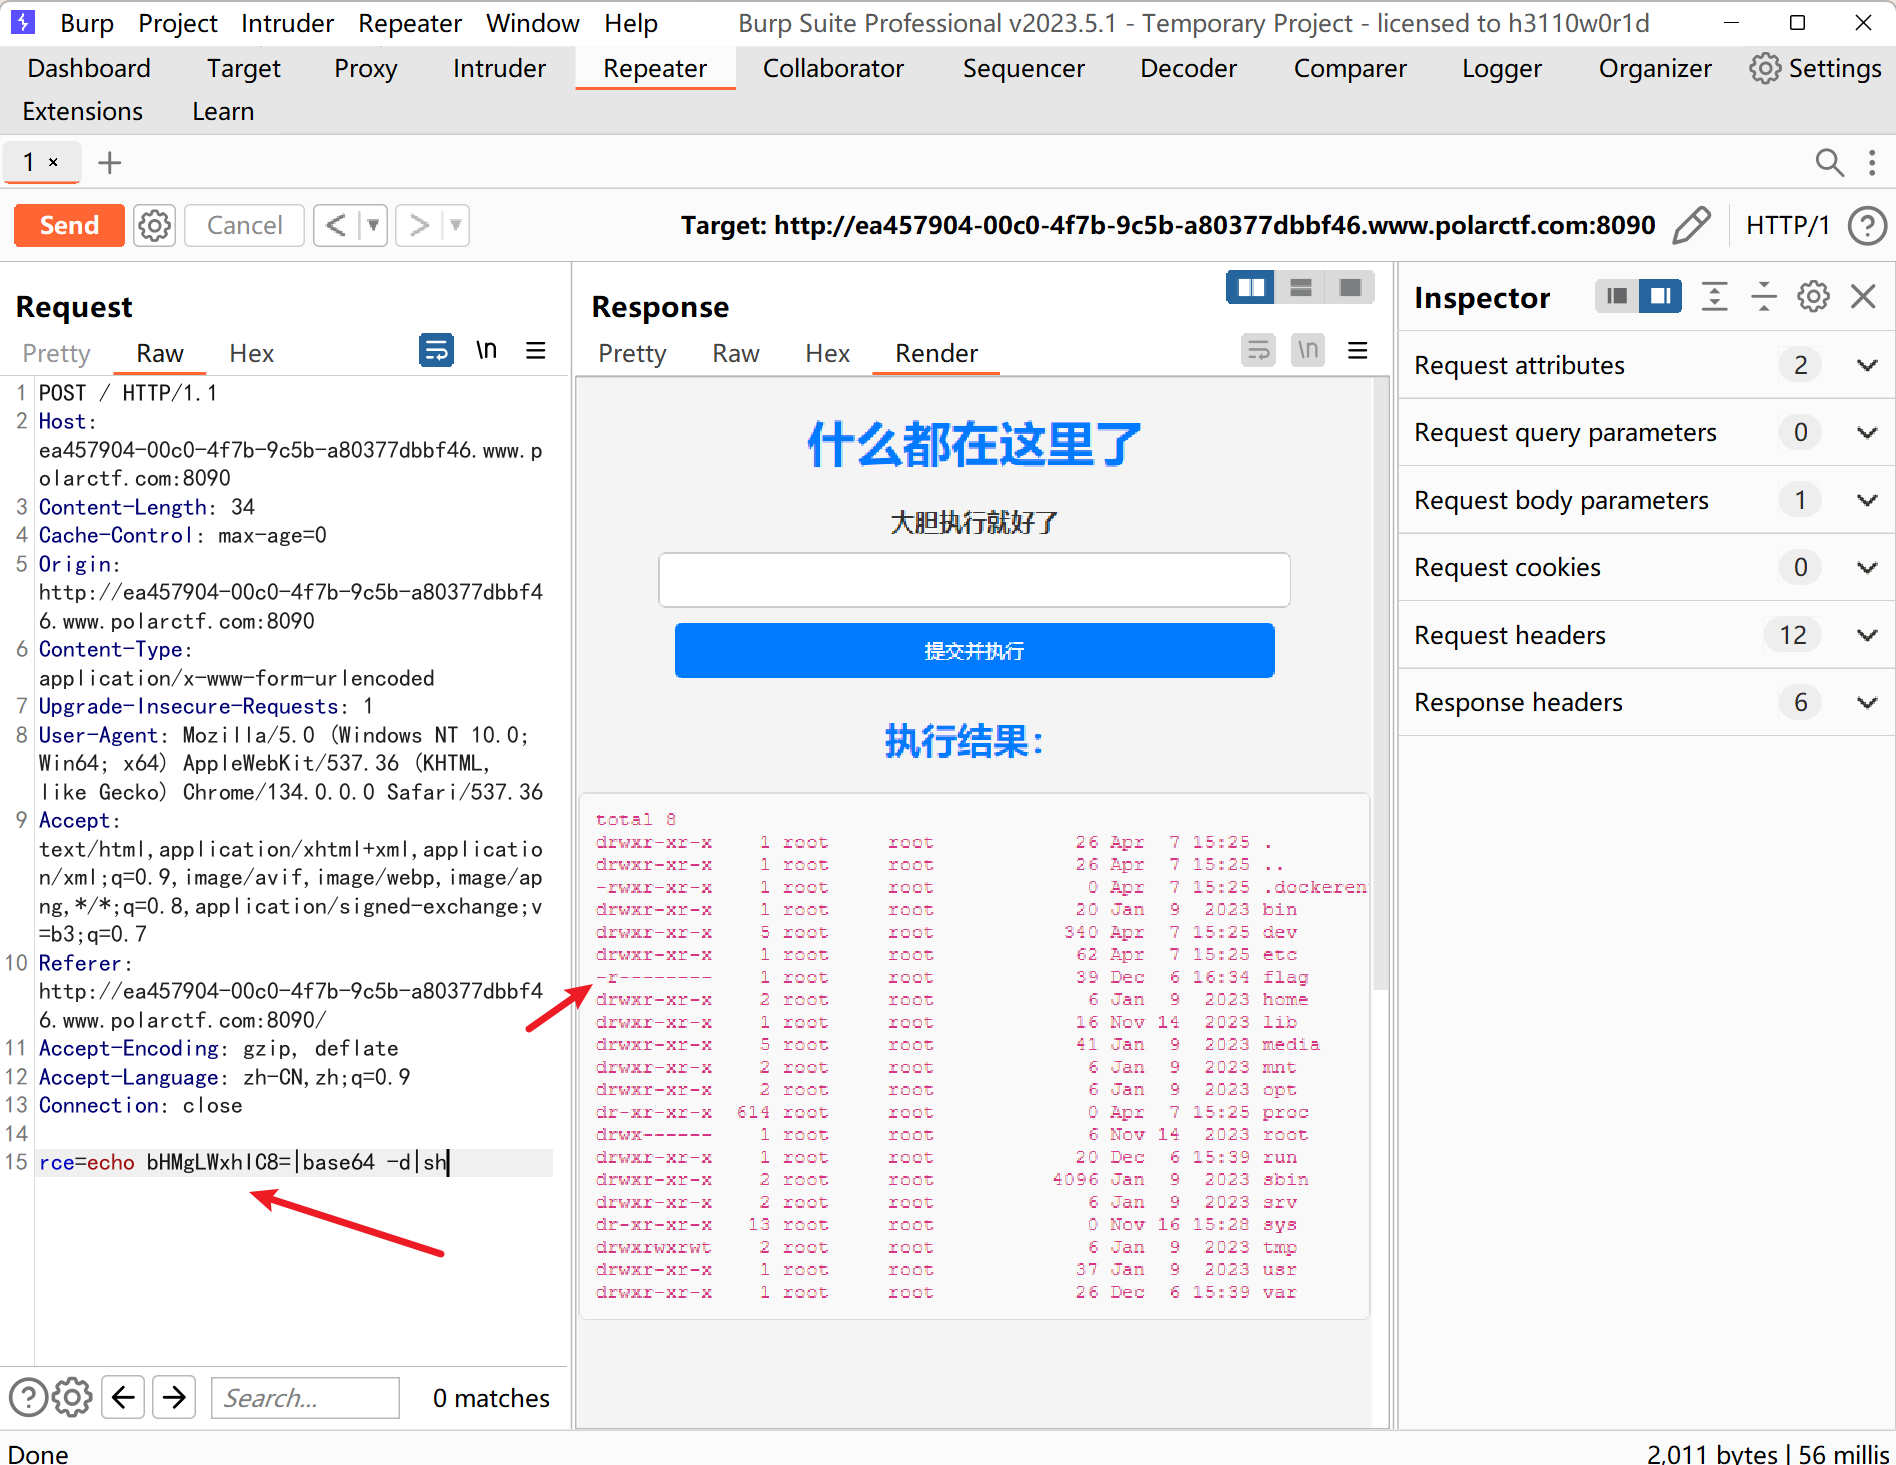Image resolution: width=1896 pixels, height=1465 pixels.
Task: Show response in Pretty view
Action: (x=632, y=353)
